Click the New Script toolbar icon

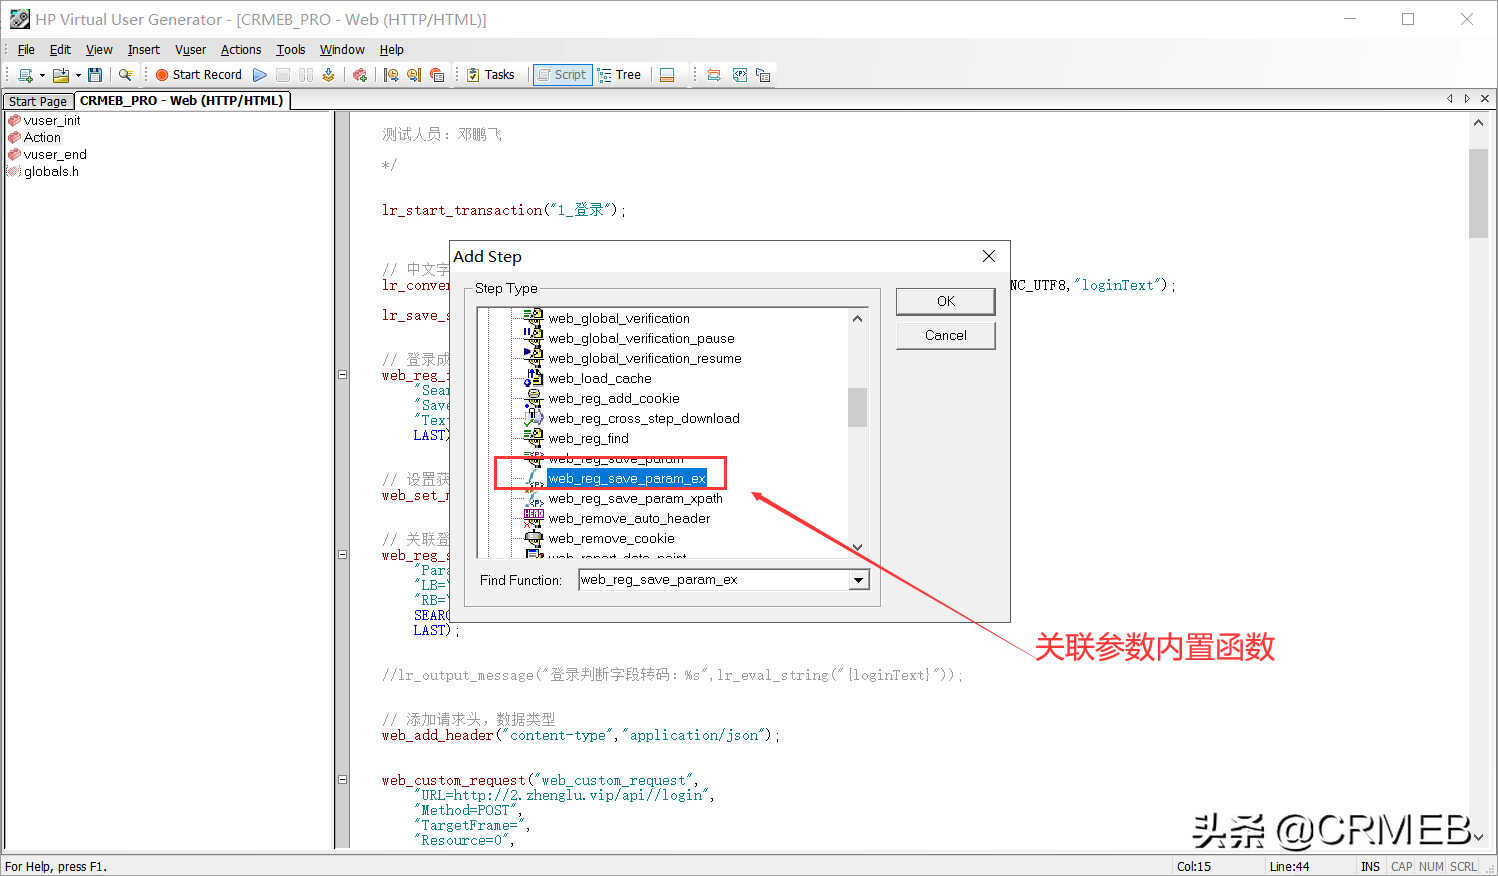coord(25,75)
